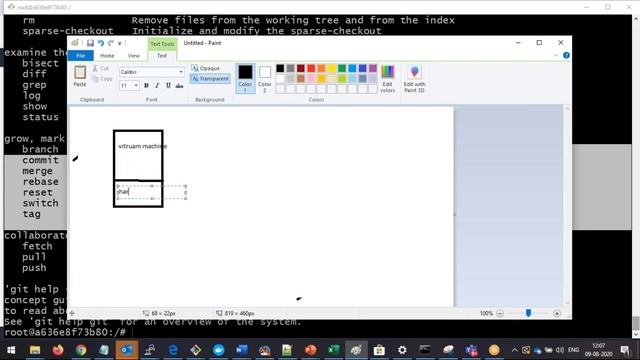Click the Paint zoom slider handle

(528, 313)
